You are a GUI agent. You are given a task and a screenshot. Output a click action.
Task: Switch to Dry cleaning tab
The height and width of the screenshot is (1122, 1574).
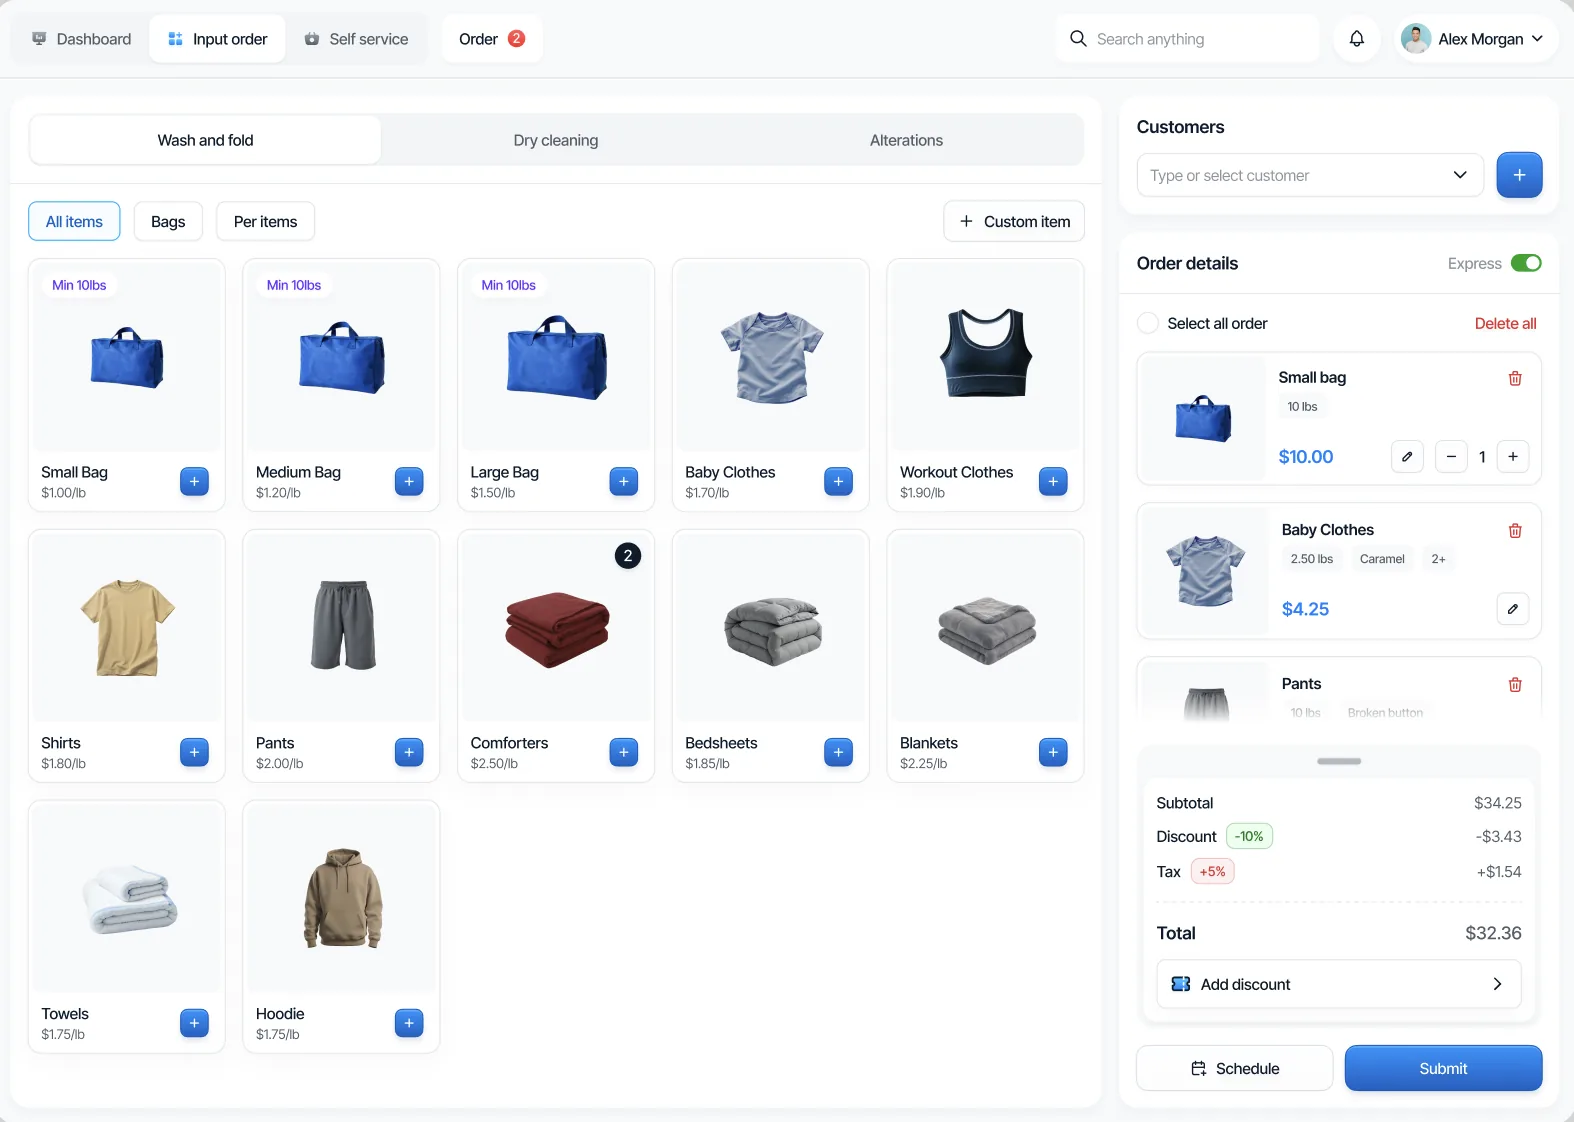tap(556, 140)
